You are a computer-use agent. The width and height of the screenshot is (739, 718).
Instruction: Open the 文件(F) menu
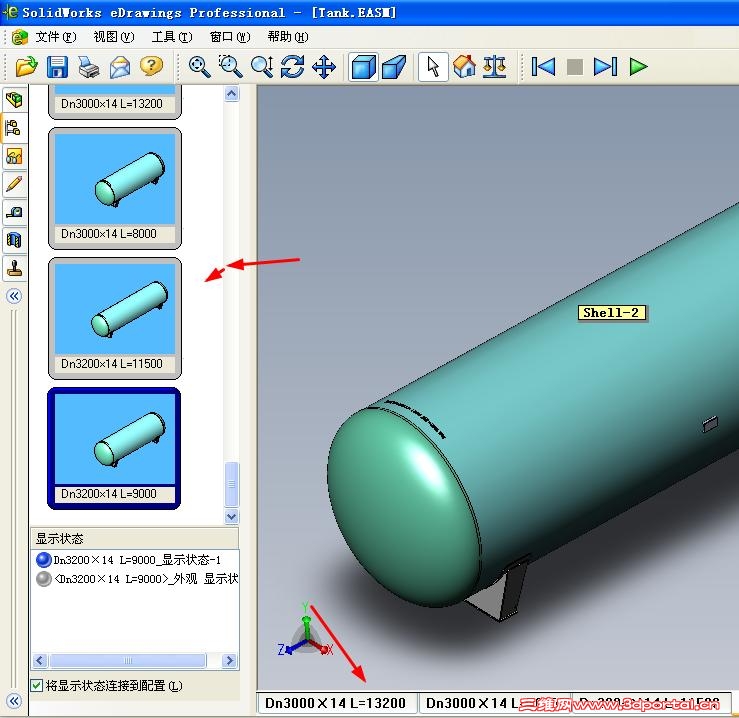[x=56, y=37]
